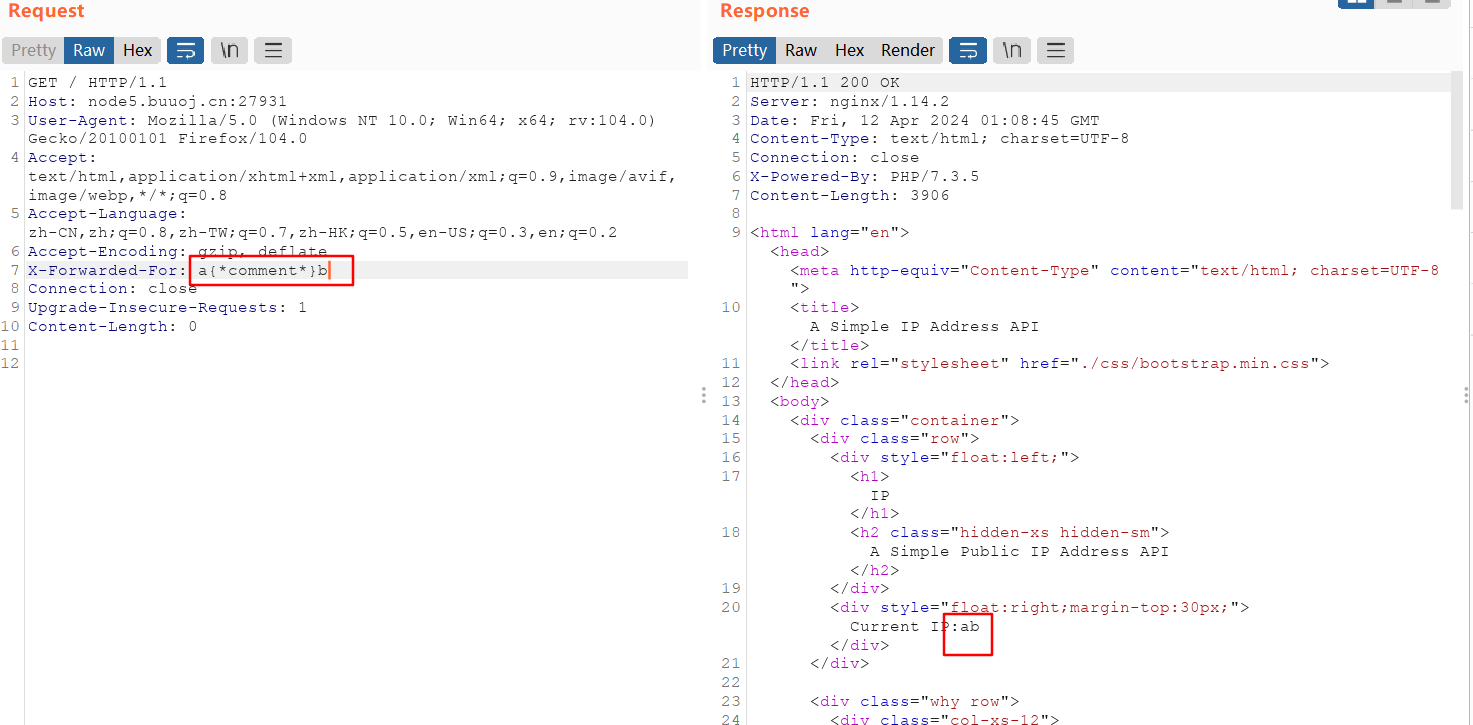Click the Accept-Encoding header line

[177, 251]
